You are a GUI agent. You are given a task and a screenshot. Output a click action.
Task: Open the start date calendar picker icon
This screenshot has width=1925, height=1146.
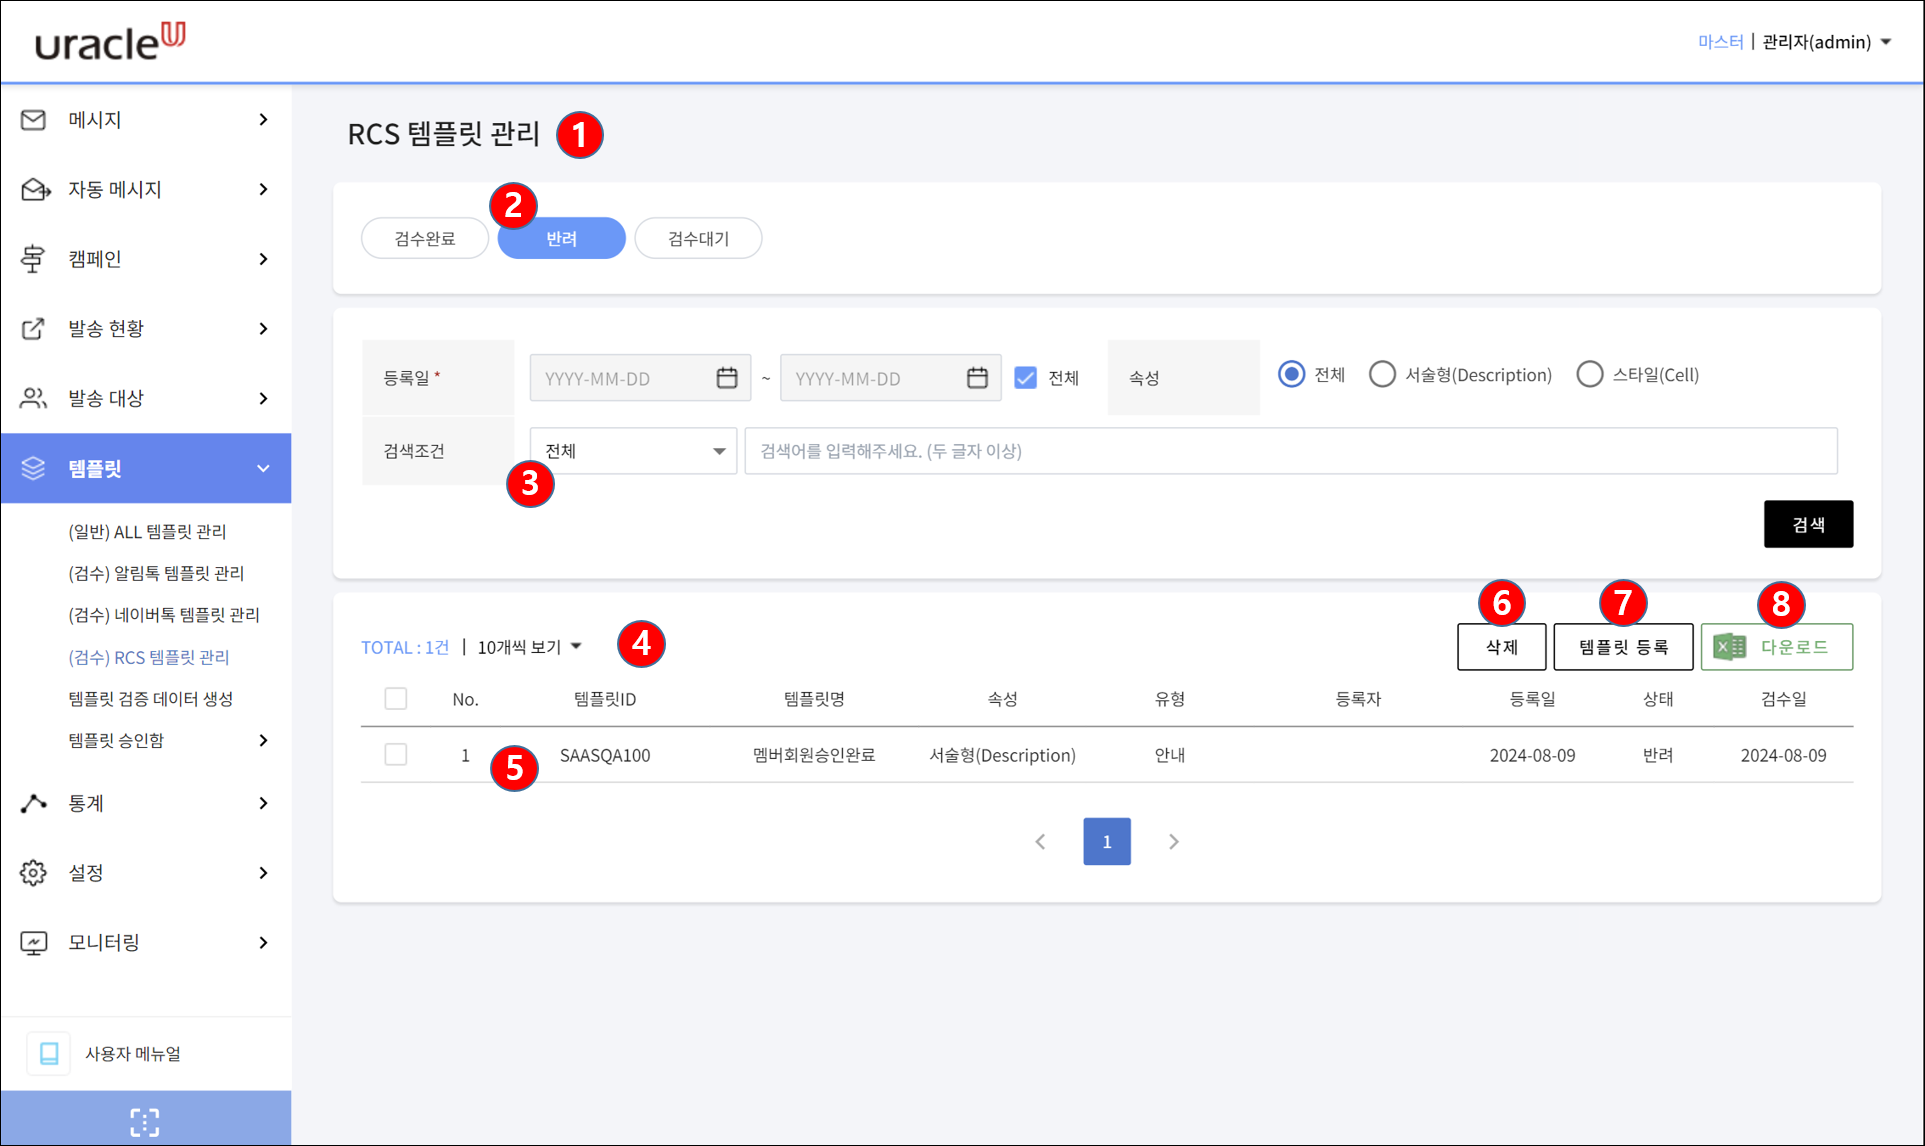click(x=727, y=378)
